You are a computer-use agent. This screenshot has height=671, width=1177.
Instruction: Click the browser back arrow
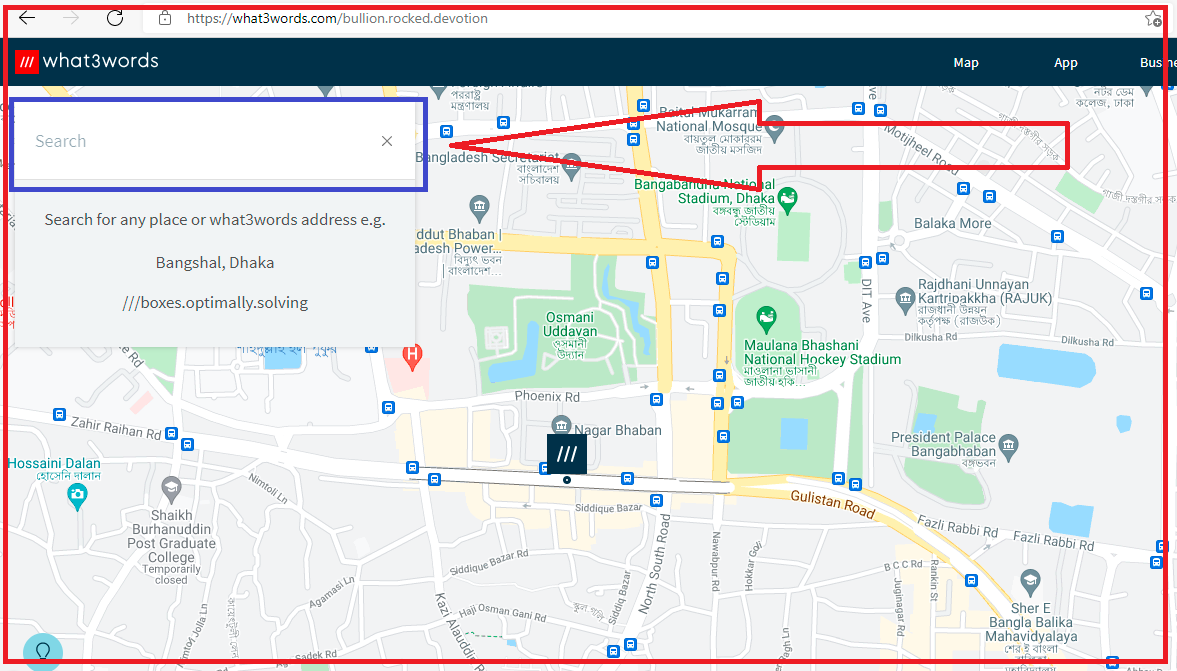coord(27,18)
